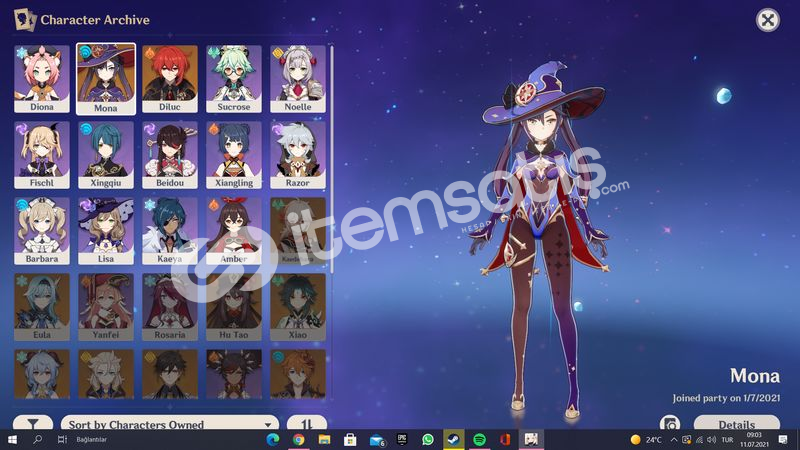This screenshot has height=450, width=800.
Task: Choose Sucrose in the archive
Action: 234,79
